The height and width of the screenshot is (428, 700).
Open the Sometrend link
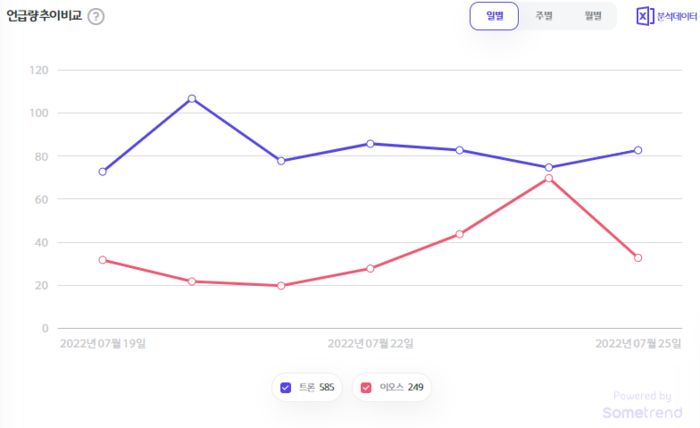643,412
